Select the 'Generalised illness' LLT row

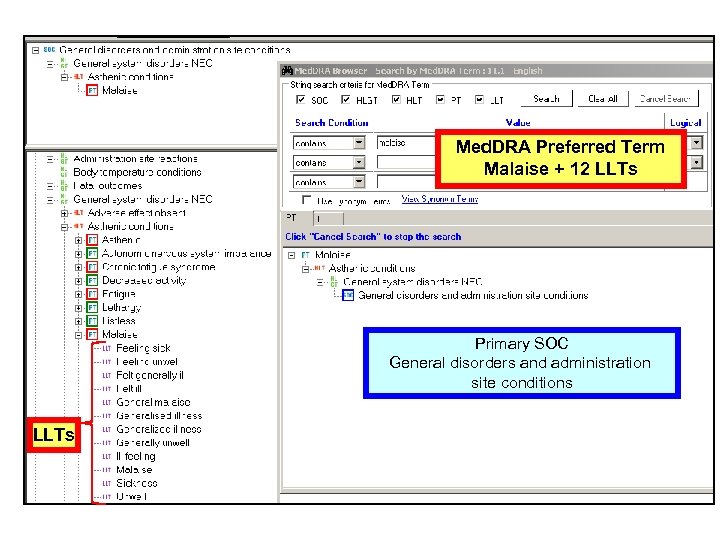[159, 416]
